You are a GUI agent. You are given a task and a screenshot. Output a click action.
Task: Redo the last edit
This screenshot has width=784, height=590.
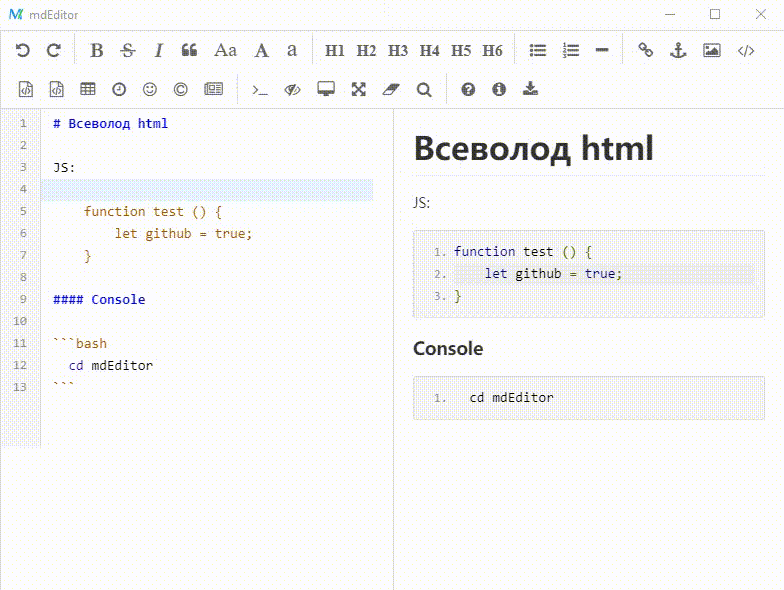pyautogui.click(x=54, y=50)
